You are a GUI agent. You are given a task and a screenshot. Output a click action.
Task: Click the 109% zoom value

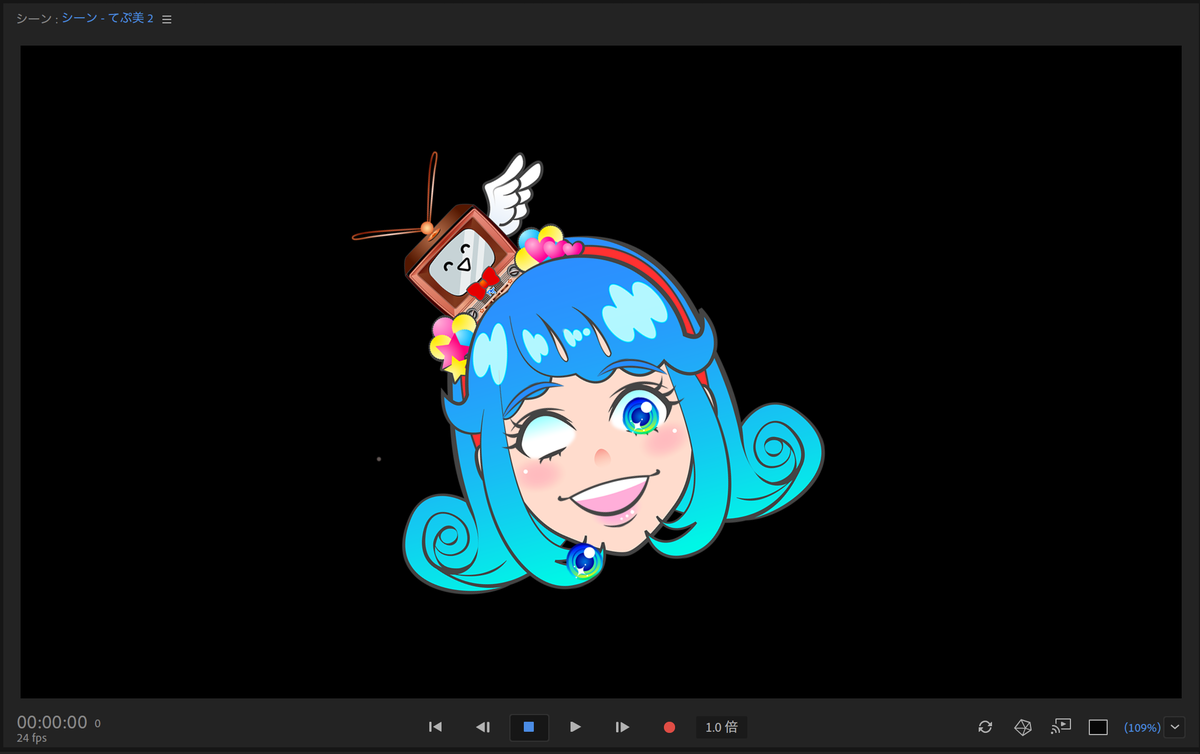pyautogui.click(x=1142, y=728)
